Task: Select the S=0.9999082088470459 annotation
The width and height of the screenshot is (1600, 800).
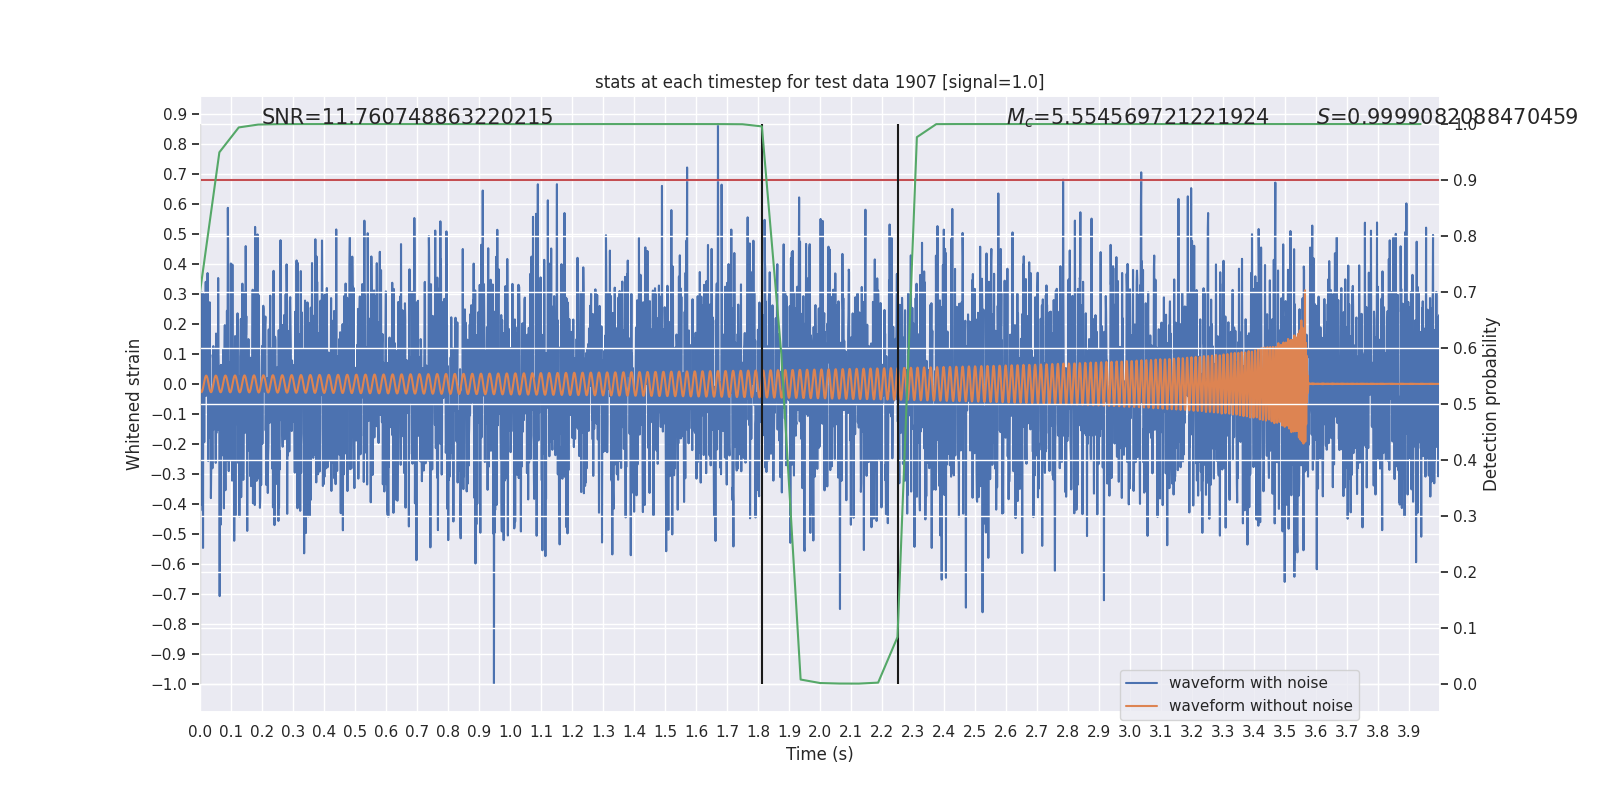Action: [1447, 117]
